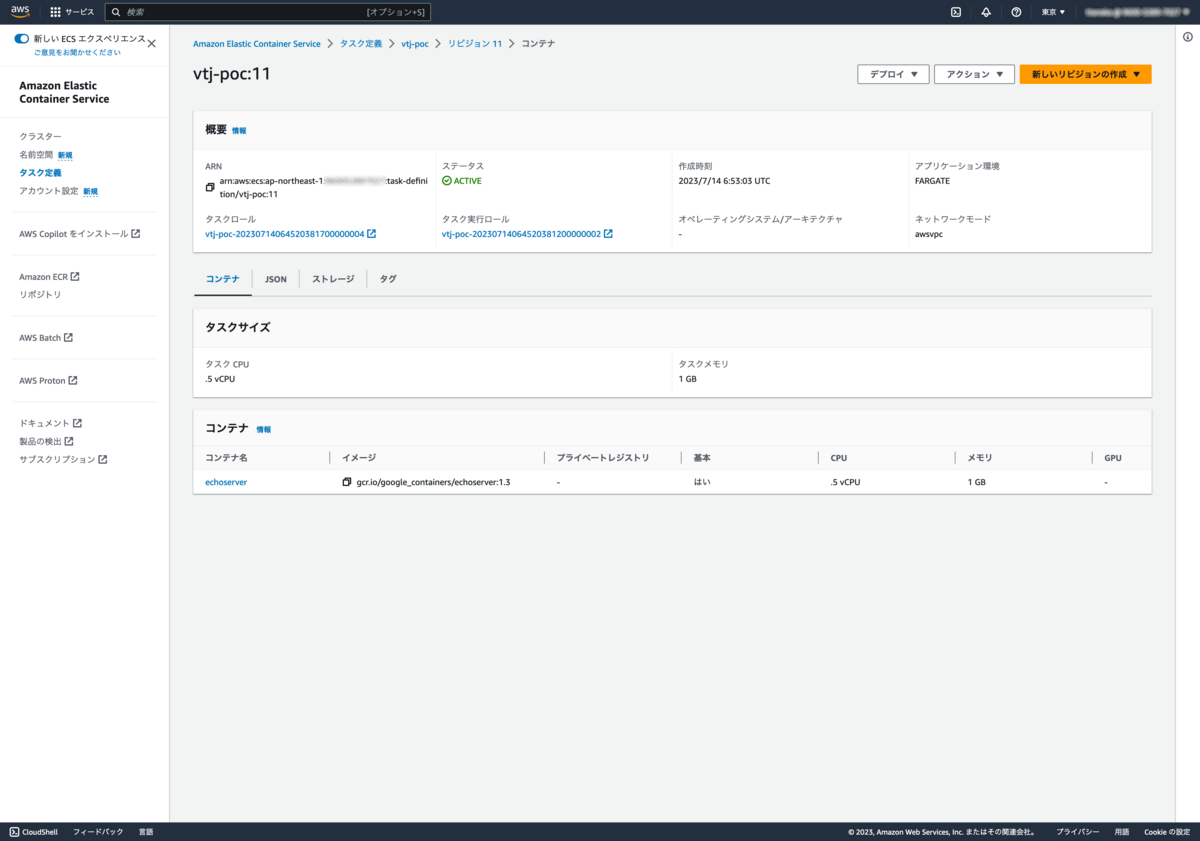The width and height of the screenshot is (1200, 841).
Task: Open the help question mark icon
Action: click(x=1016, y=12)
